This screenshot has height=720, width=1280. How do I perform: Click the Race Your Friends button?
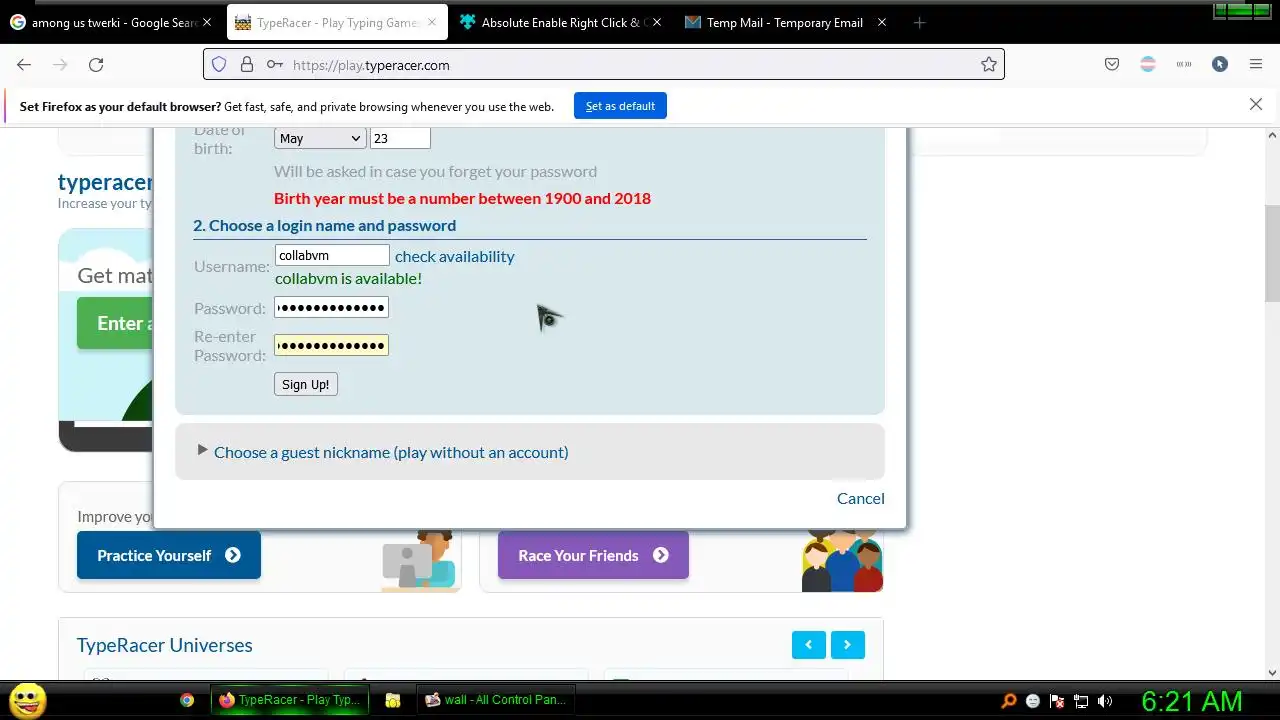(593, 555)
